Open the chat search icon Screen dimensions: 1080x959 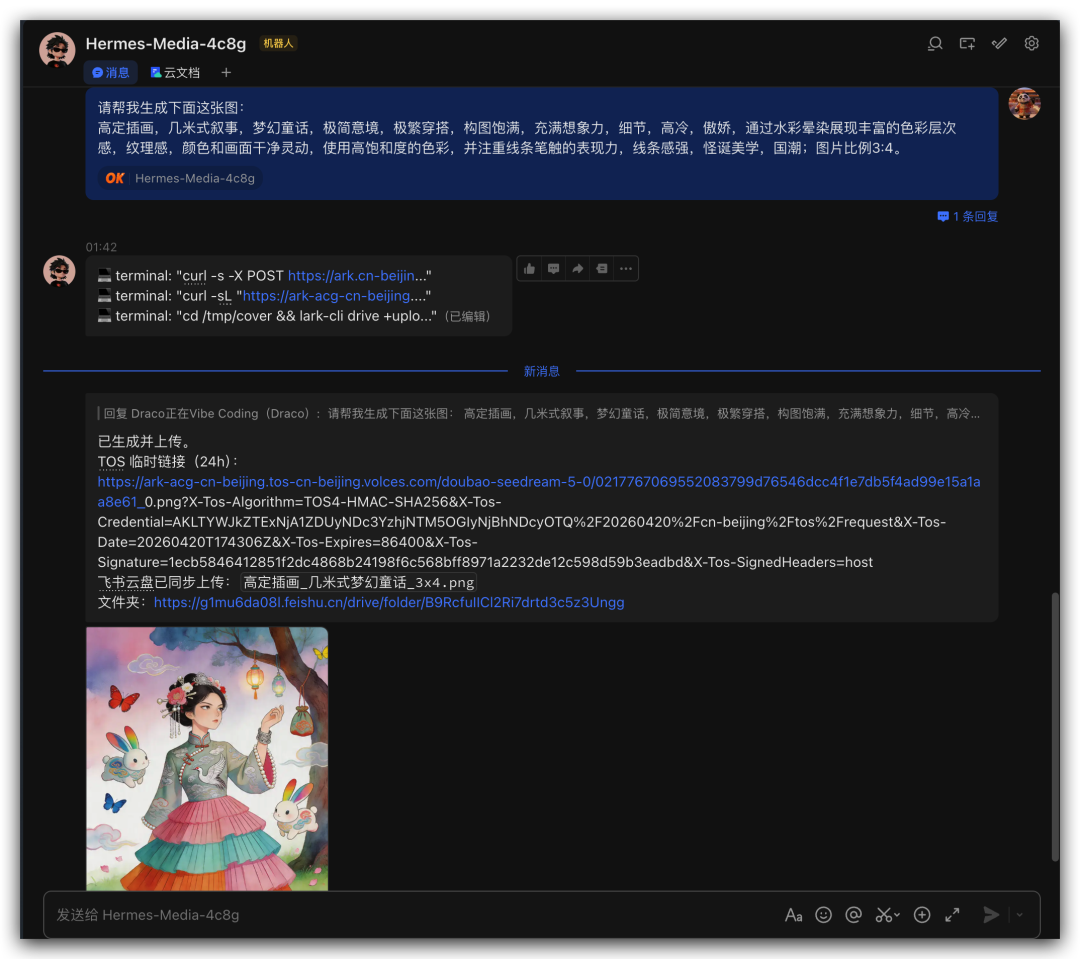pos(935,44)
